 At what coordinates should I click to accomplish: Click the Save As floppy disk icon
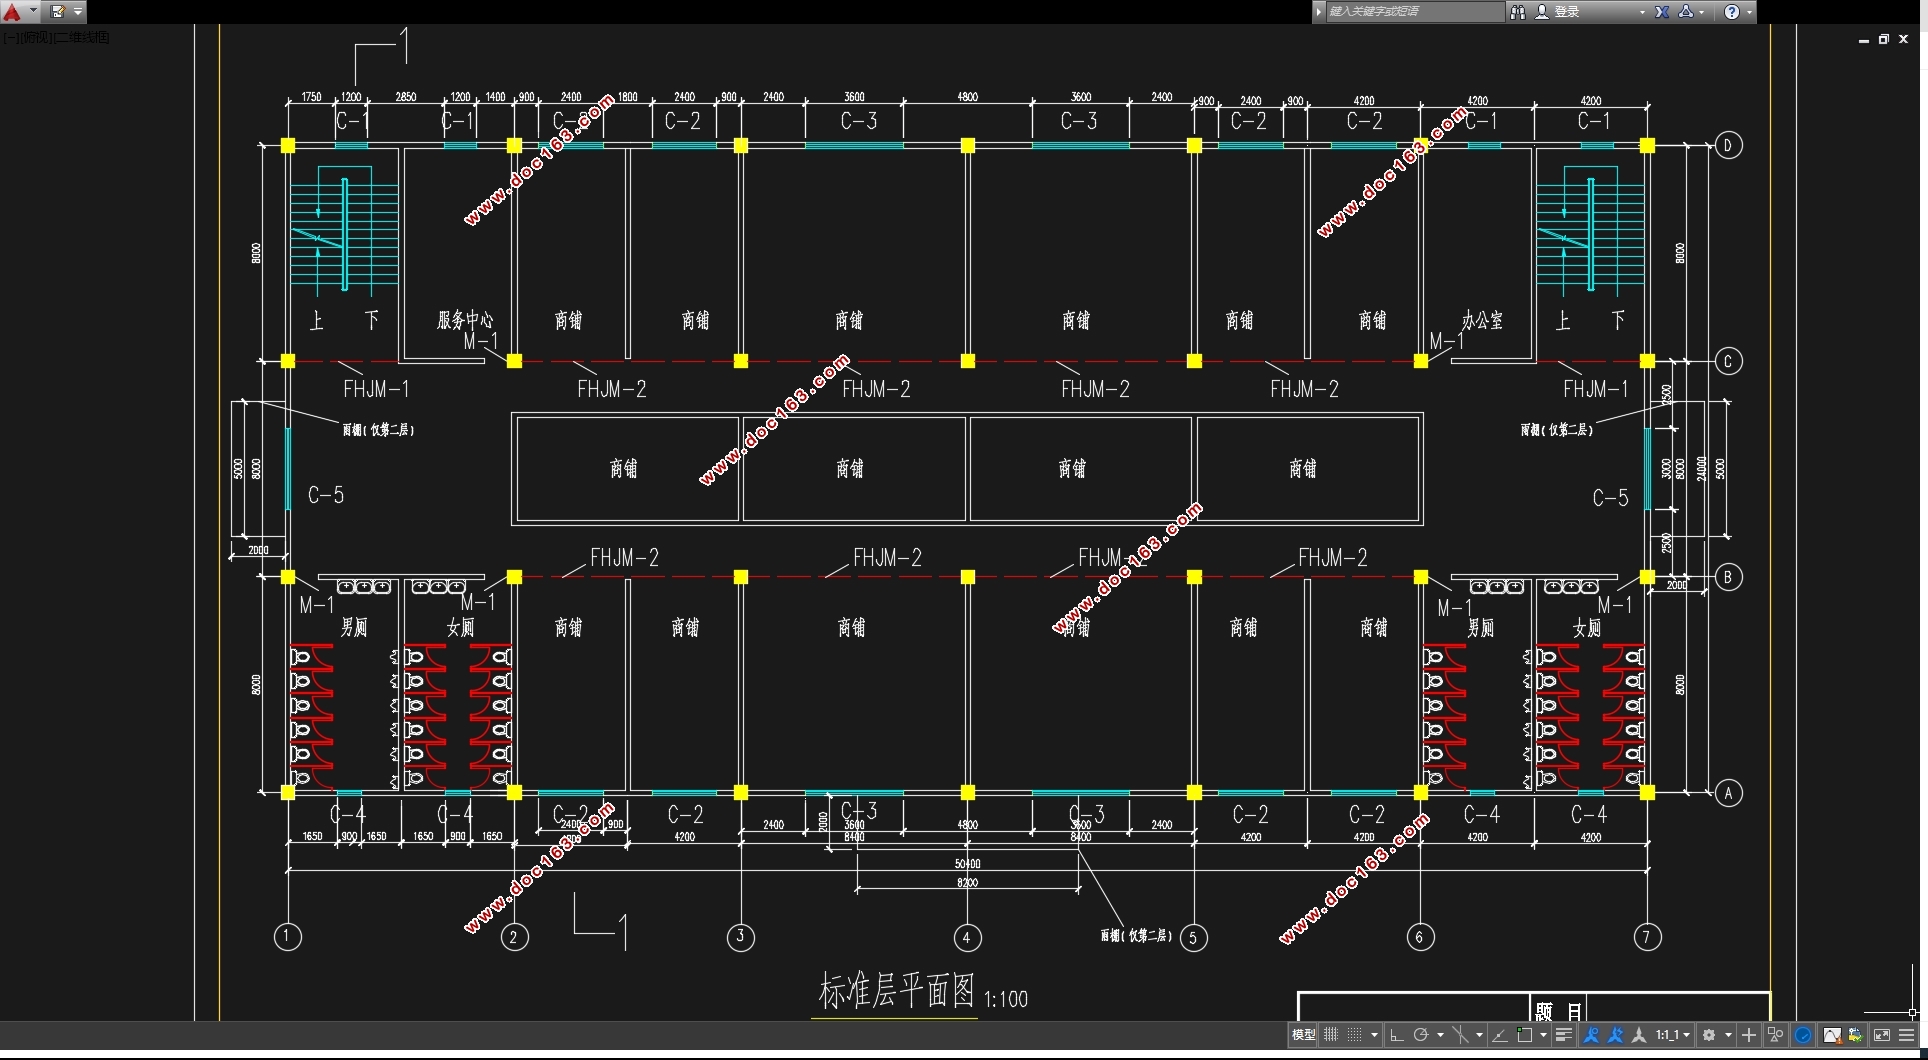tap(58, 12)
